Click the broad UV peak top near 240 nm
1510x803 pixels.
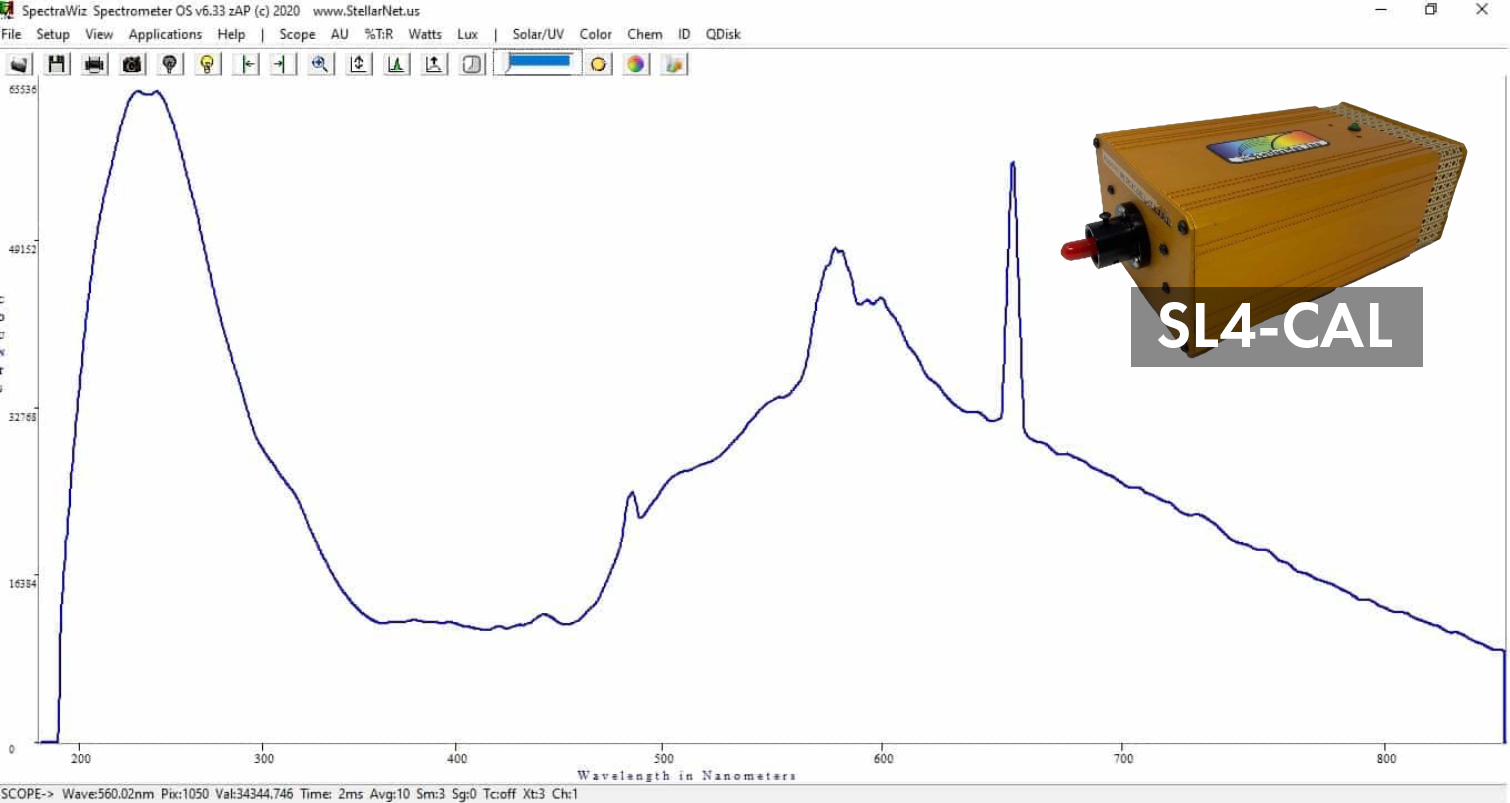pyautogui.click(x=147, y=93)
